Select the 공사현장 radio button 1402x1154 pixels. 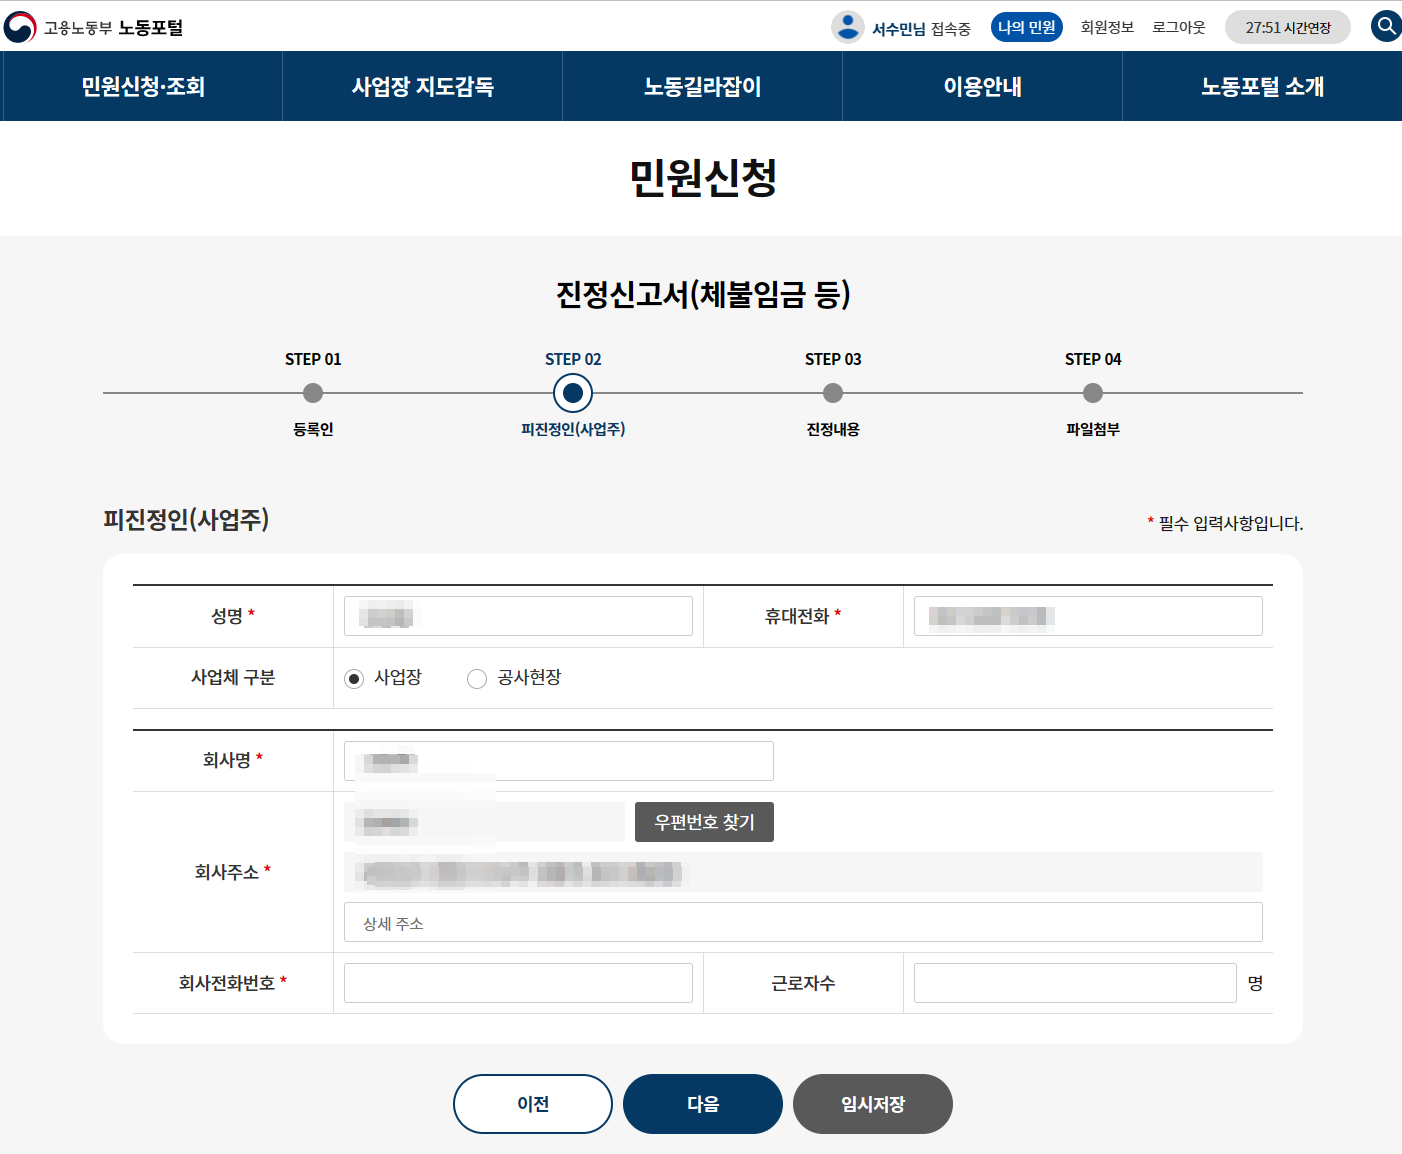477,679
